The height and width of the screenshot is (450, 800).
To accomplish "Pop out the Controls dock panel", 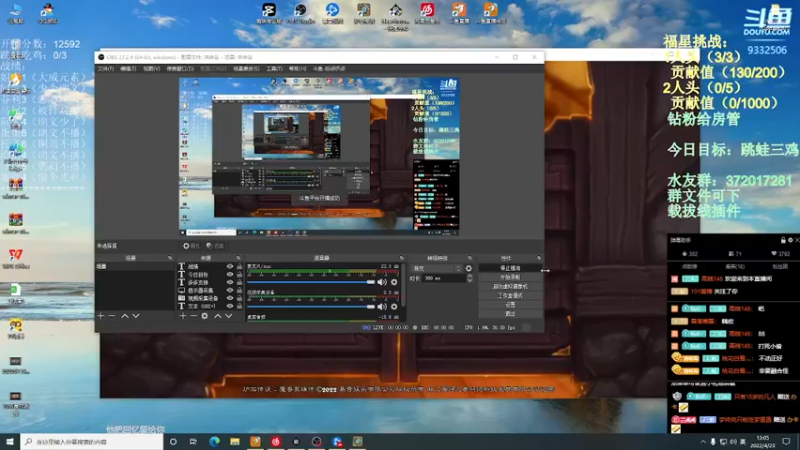I will click(539, 258).
